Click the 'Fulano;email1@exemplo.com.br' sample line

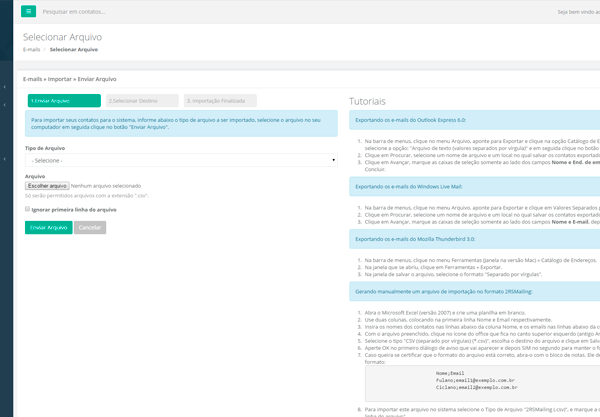(475, 380)
